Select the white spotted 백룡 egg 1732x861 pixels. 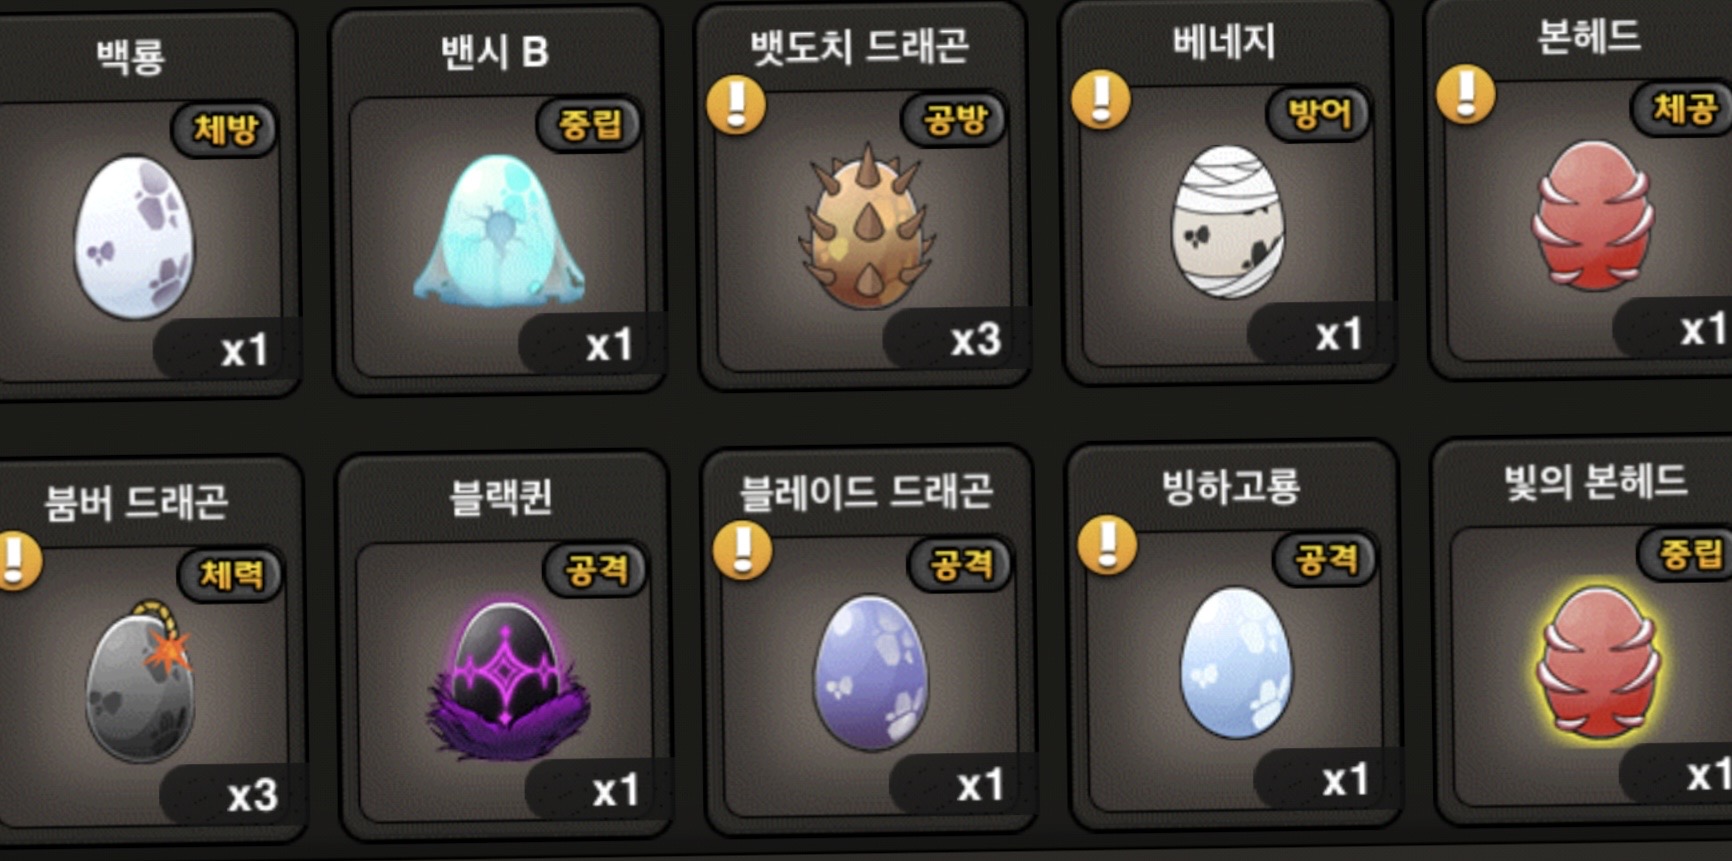pos(134,238)
